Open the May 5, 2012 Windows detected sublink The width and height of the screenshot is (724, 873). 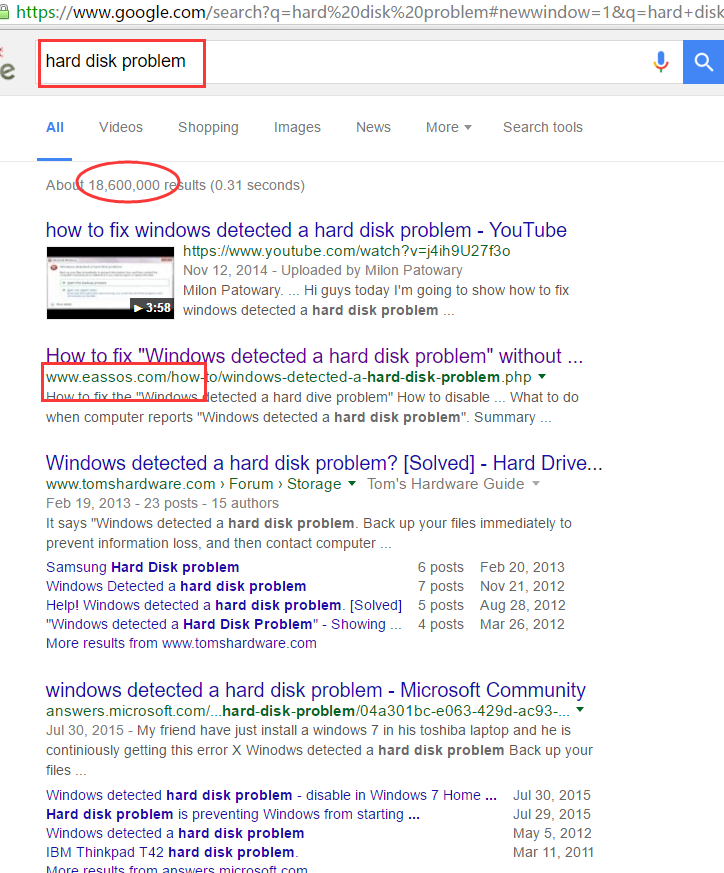click(x=175, y=833)
